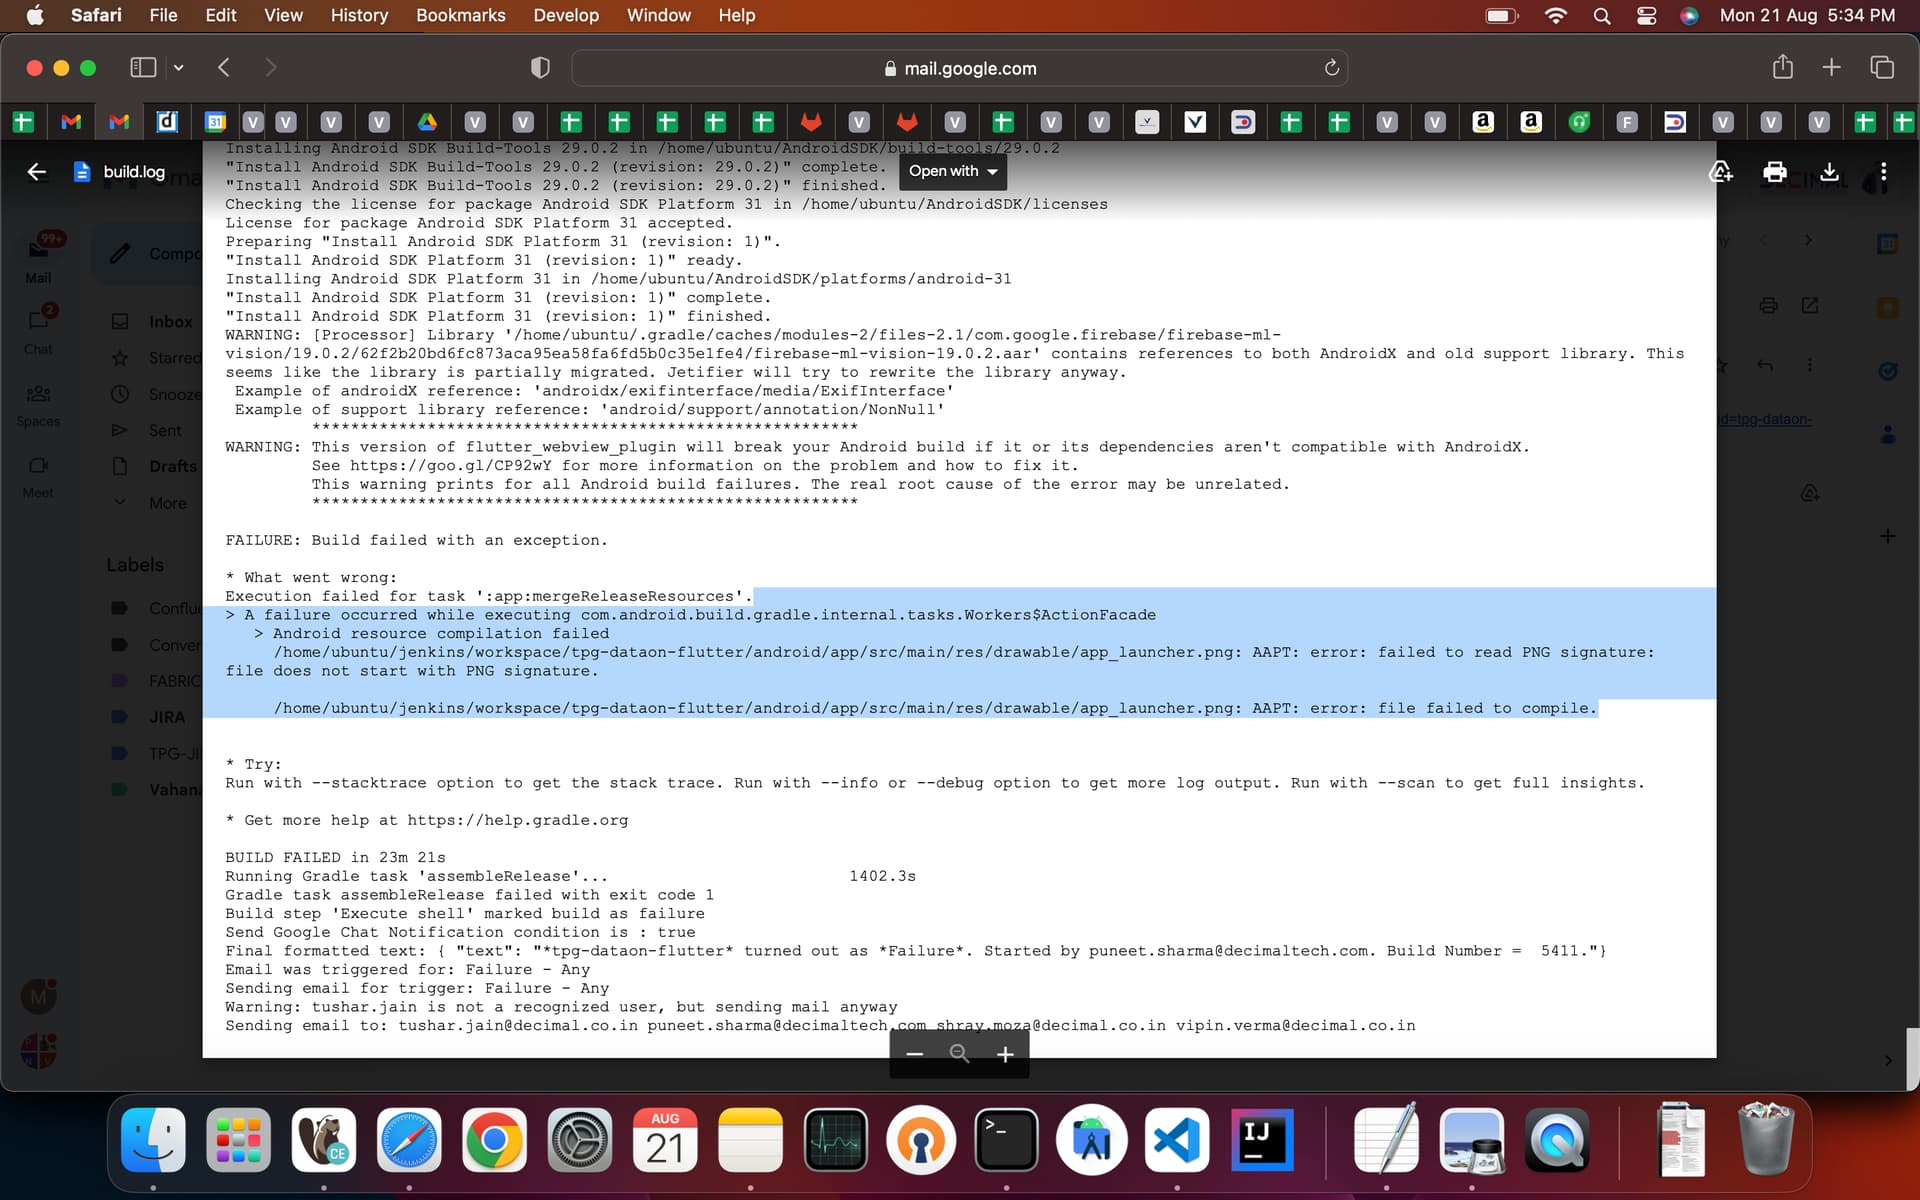The width and height of the screenshot is (1920, 1200).
Task: Open the File menu
Action: [x=163, y=15]
